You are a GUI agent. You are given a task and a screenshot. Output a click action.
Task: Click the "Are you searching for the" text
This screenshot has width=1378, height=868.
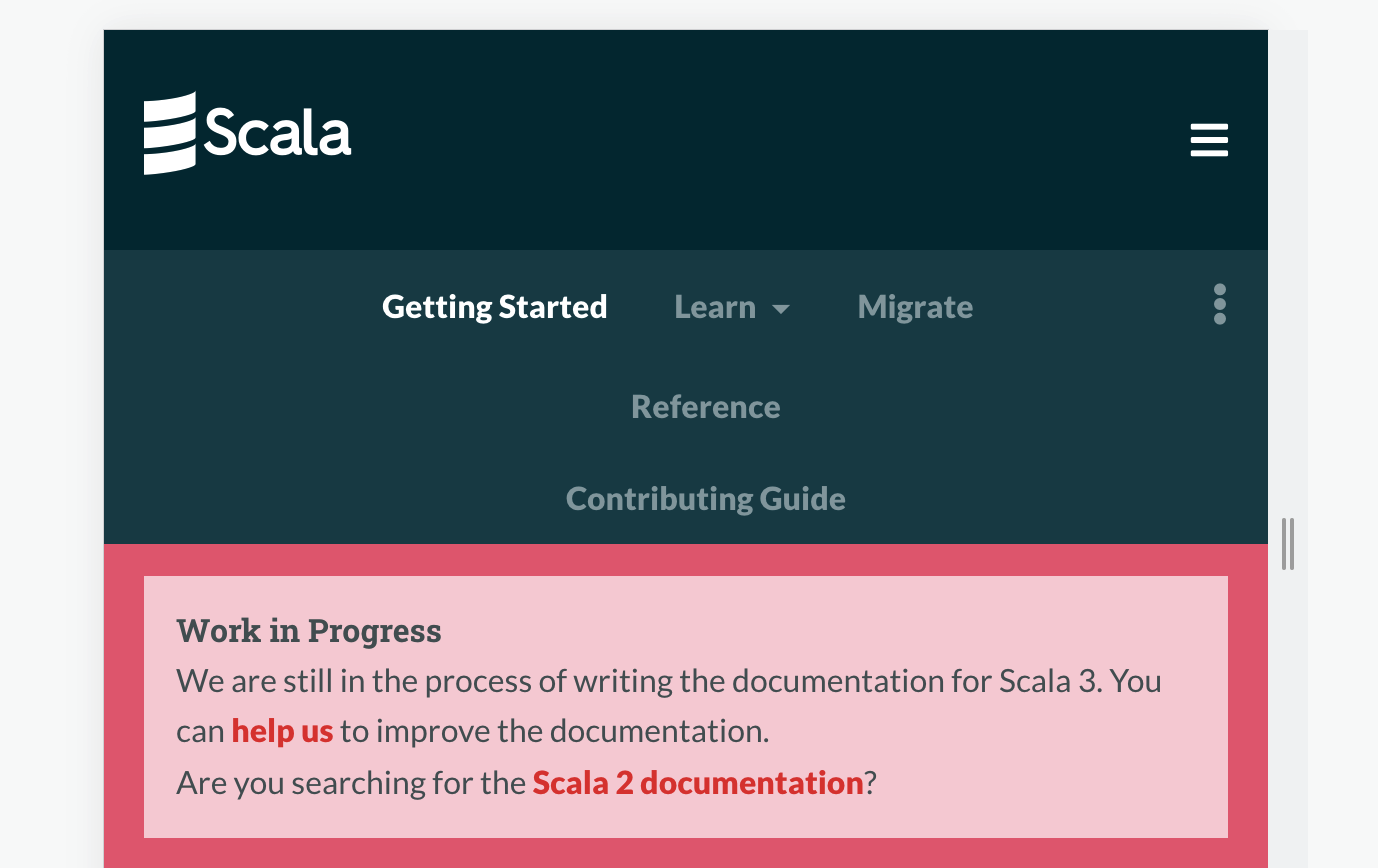(351, 782)
